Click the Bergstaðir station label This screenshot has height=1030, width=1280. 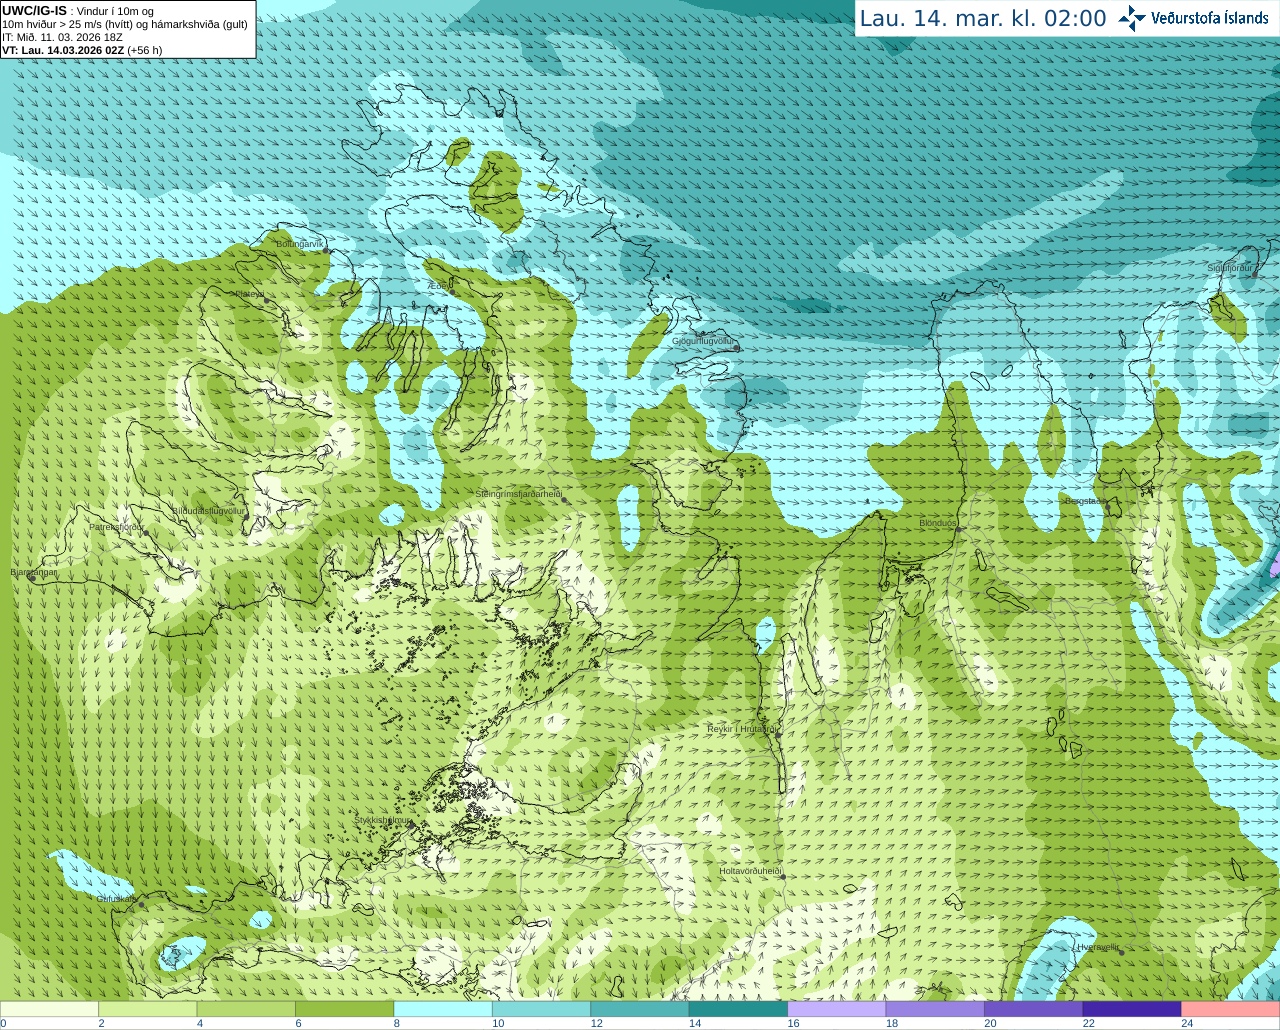click(x=1085, y=500)
